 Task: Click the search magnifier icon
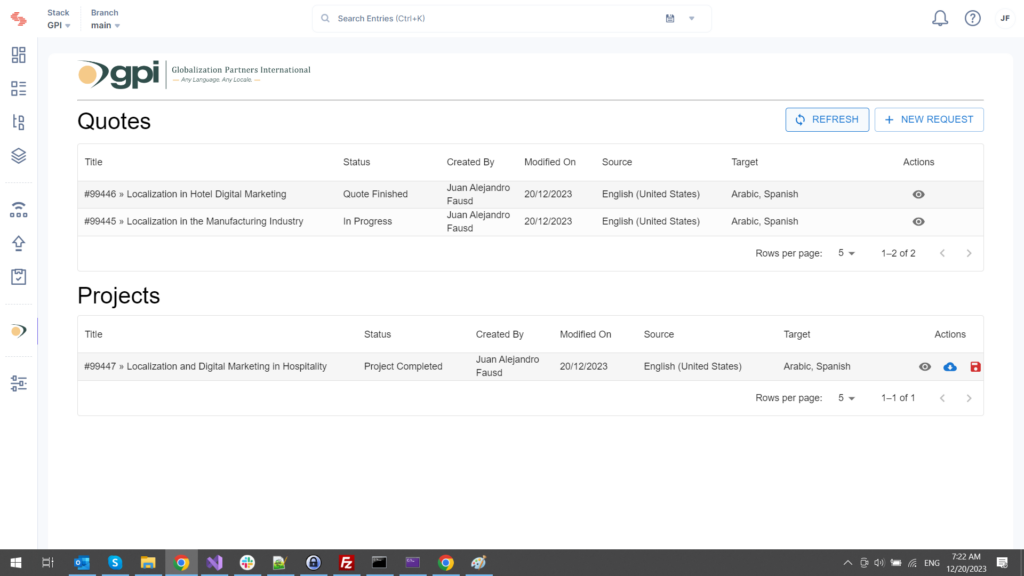325,18
